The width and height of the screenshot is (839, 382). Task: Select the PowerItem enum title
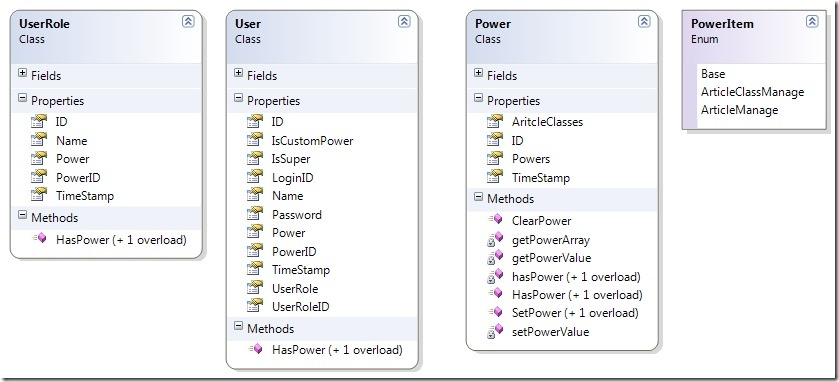(x=722, y=24)
